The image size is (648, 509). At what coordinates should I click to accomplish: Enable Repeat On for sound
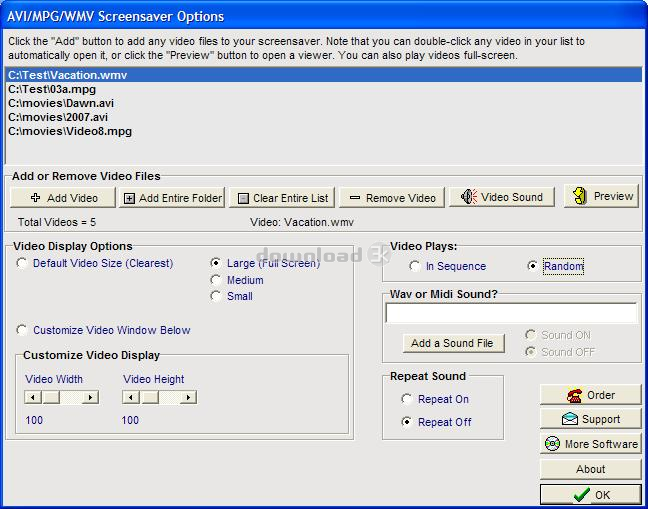click(406, 399)
